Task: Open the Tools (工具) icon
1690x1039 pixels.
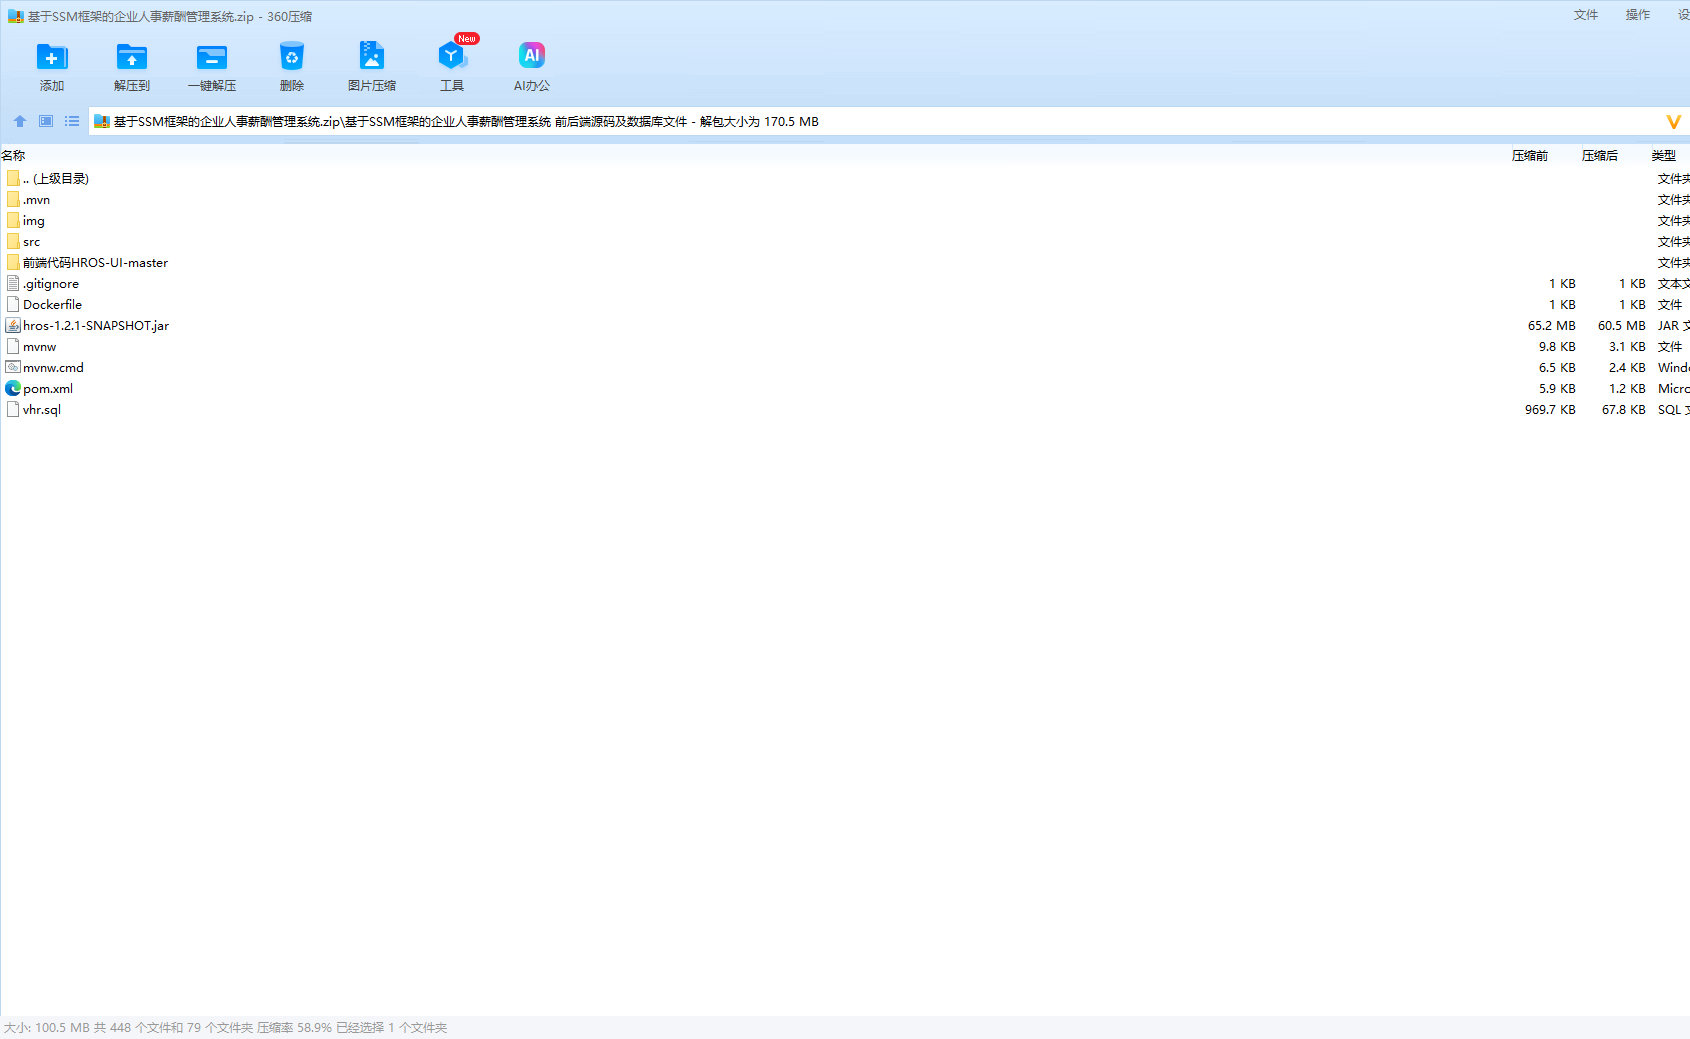Action: (x=451, y=58)
